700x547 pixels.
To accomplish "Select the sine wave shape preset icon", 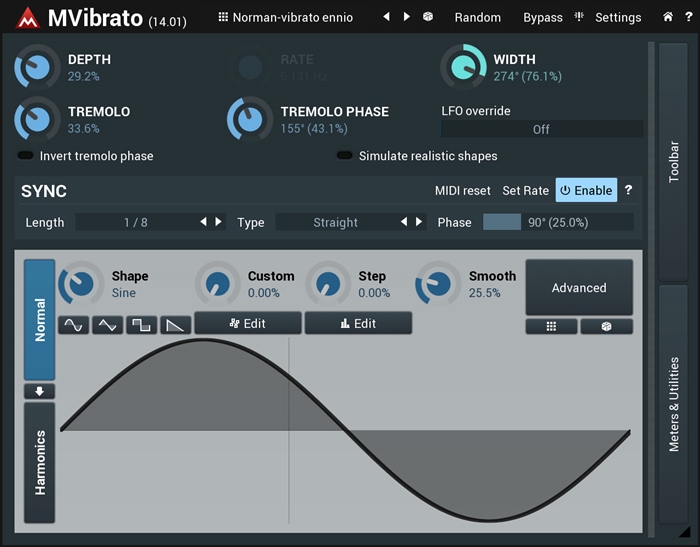I will click(x=73, y=325).
